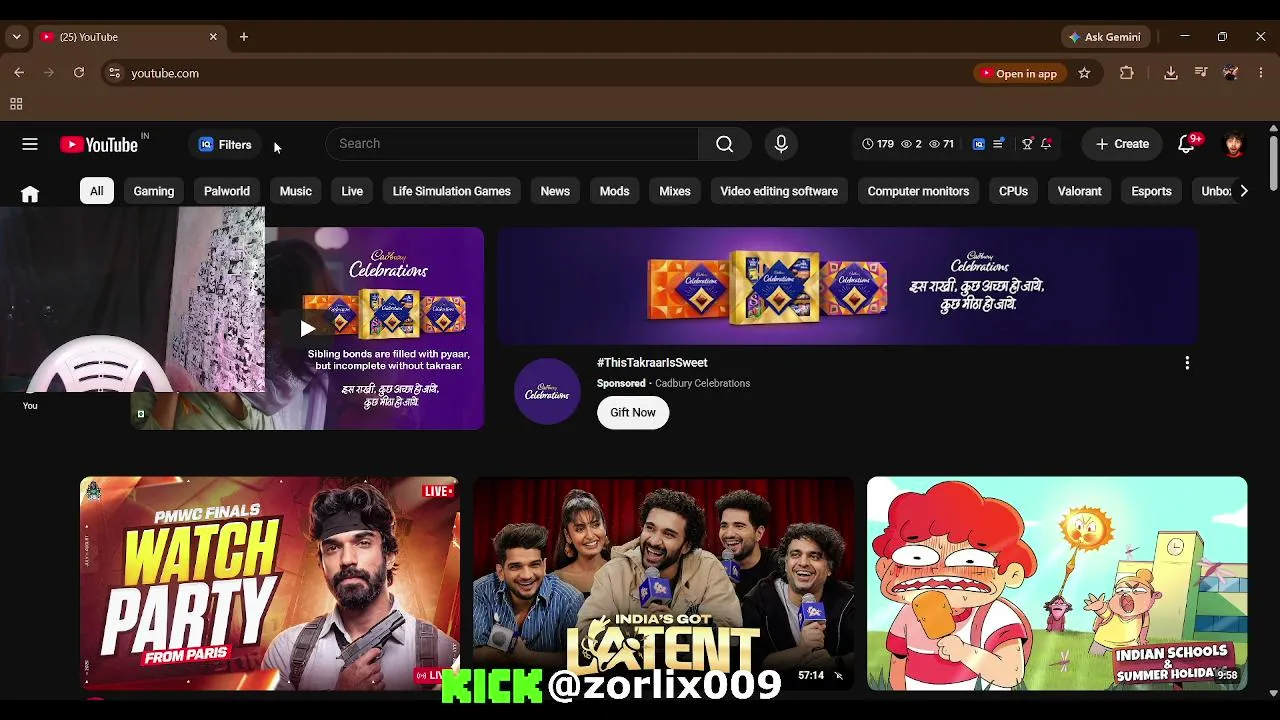Viewport: 1280px width, 720px height.
Task: Open the vidIQ Filters panel
Action: pyautogui.click(x=225, y=144)
